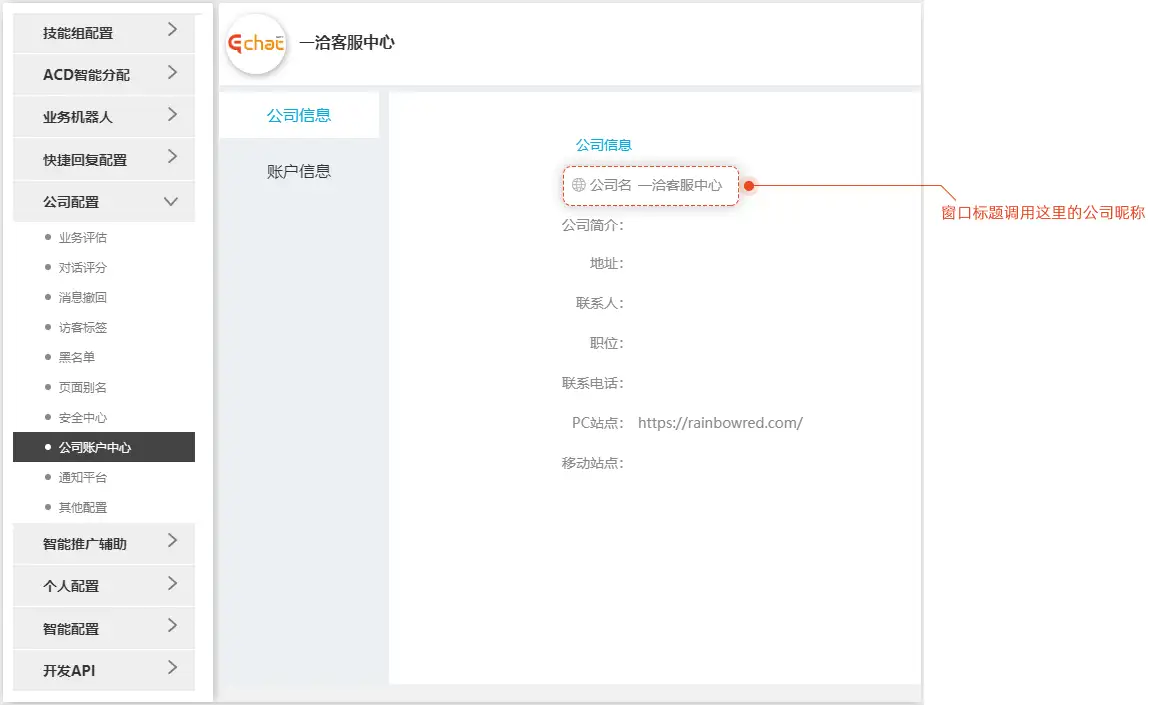Open the 技能组配置 menu

pos(104,33)
